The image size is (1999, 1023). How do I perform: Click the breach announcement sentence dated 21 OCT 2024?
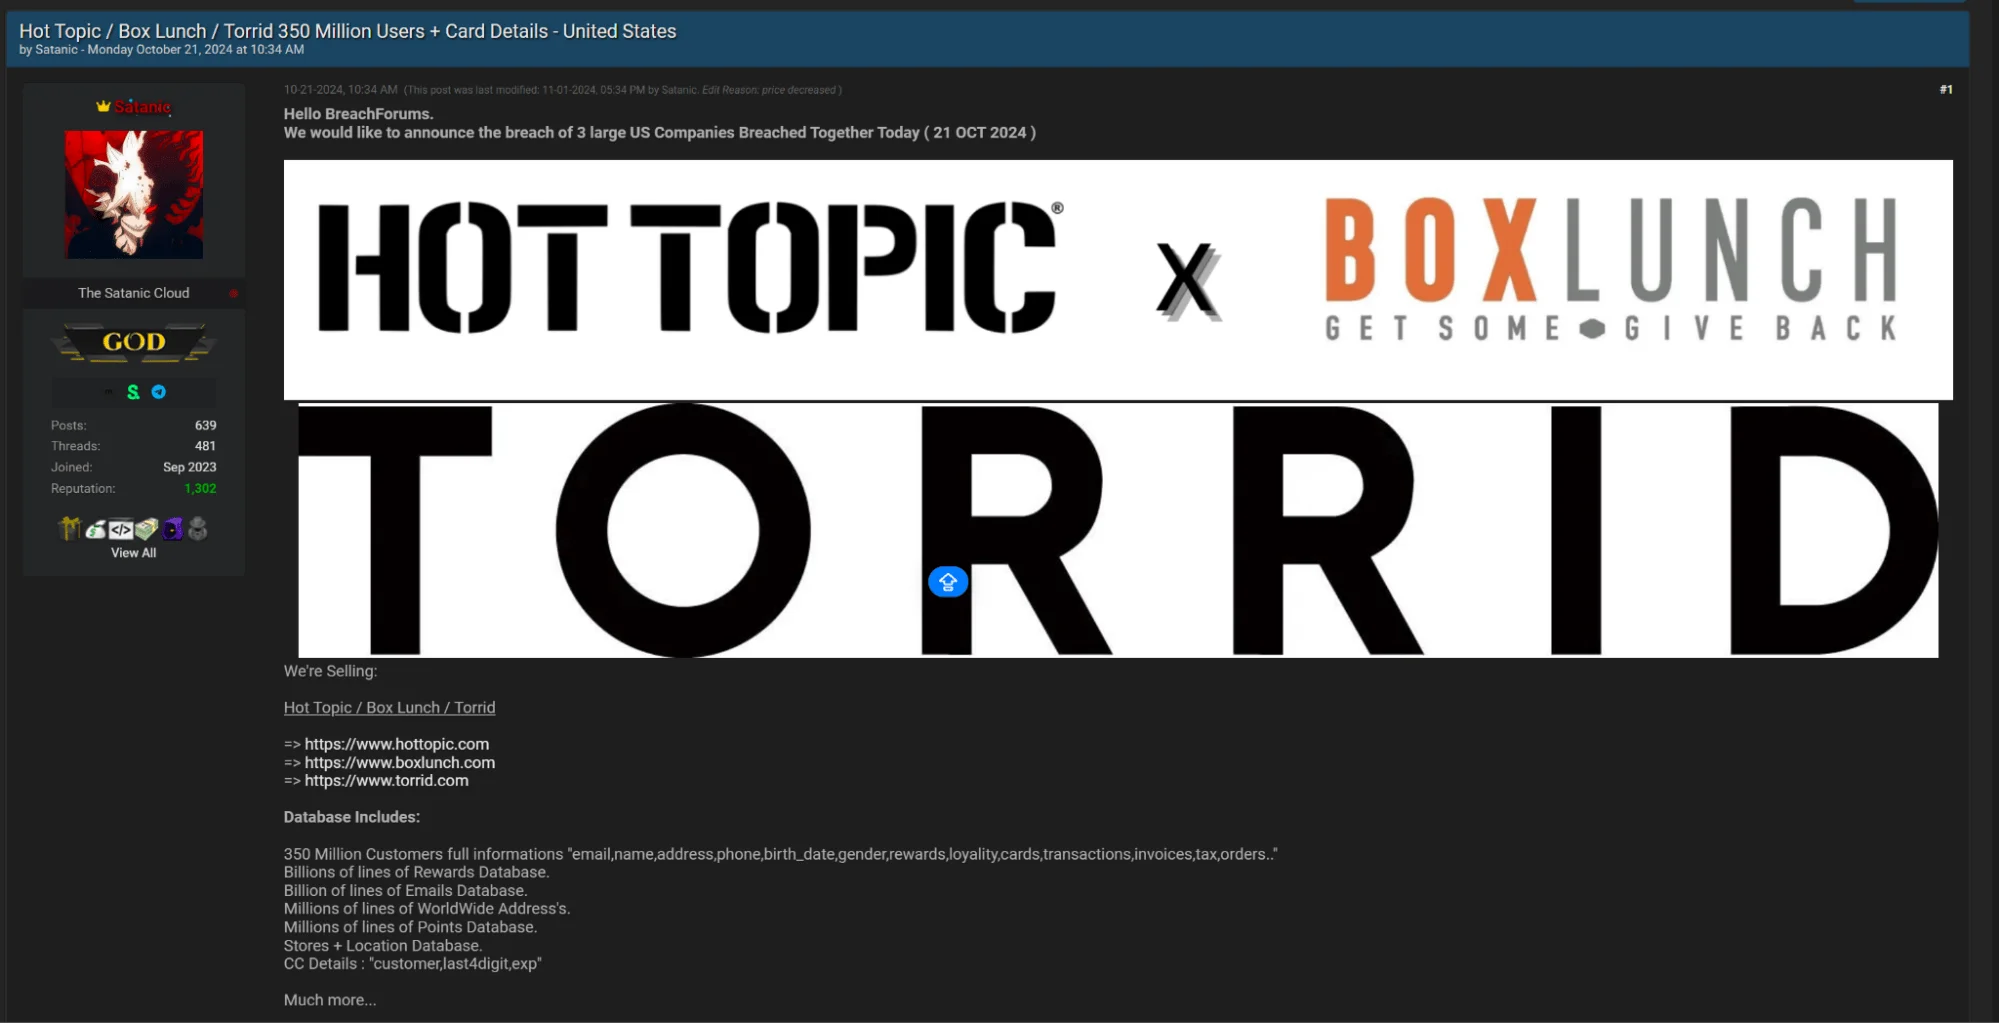coord(659,133)
